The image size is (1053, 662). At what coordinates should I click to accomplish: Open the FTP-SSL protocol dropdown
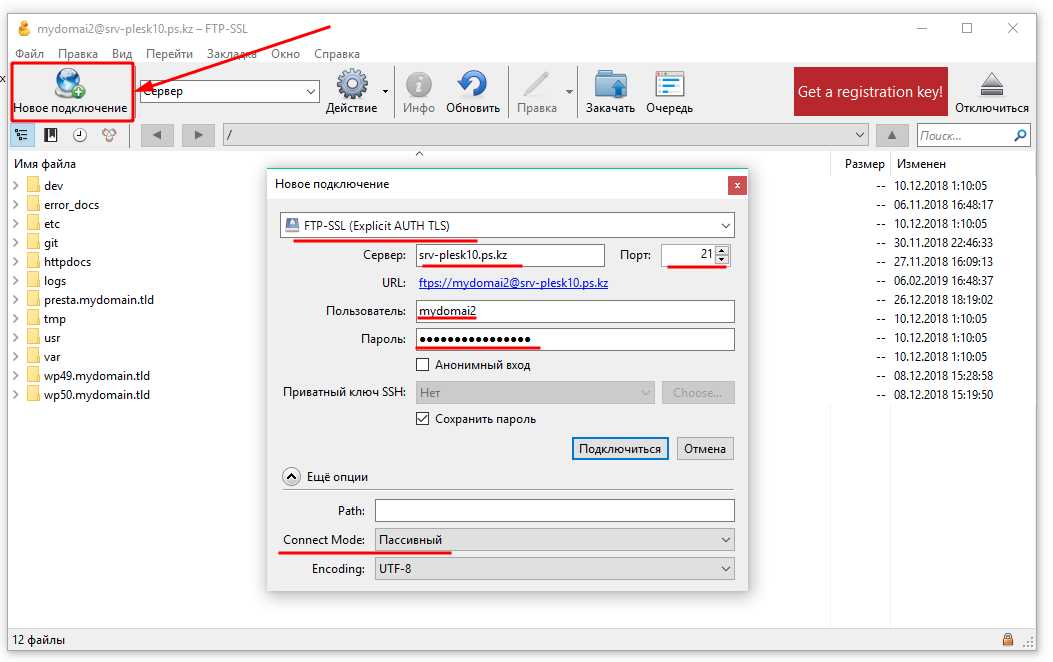coord(507,226)
